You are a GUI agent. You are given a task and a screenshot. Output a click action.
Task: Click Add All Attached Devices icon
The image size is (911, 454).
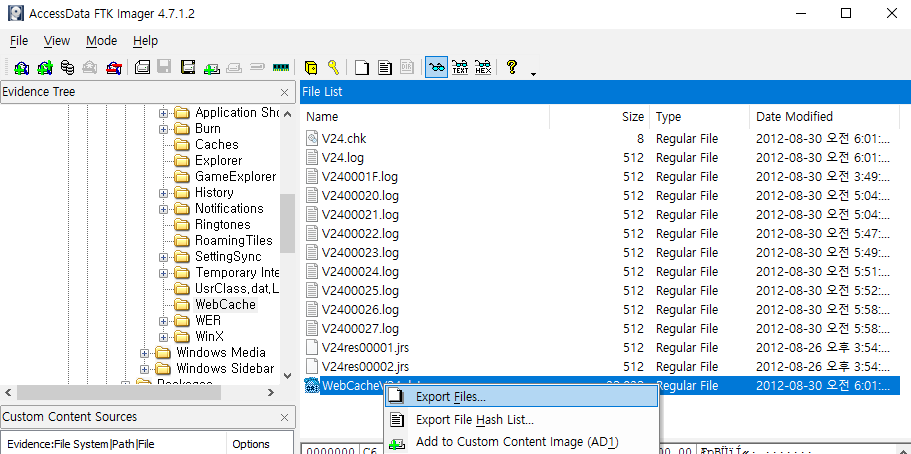pyautogui.click(x=45, y=67)
